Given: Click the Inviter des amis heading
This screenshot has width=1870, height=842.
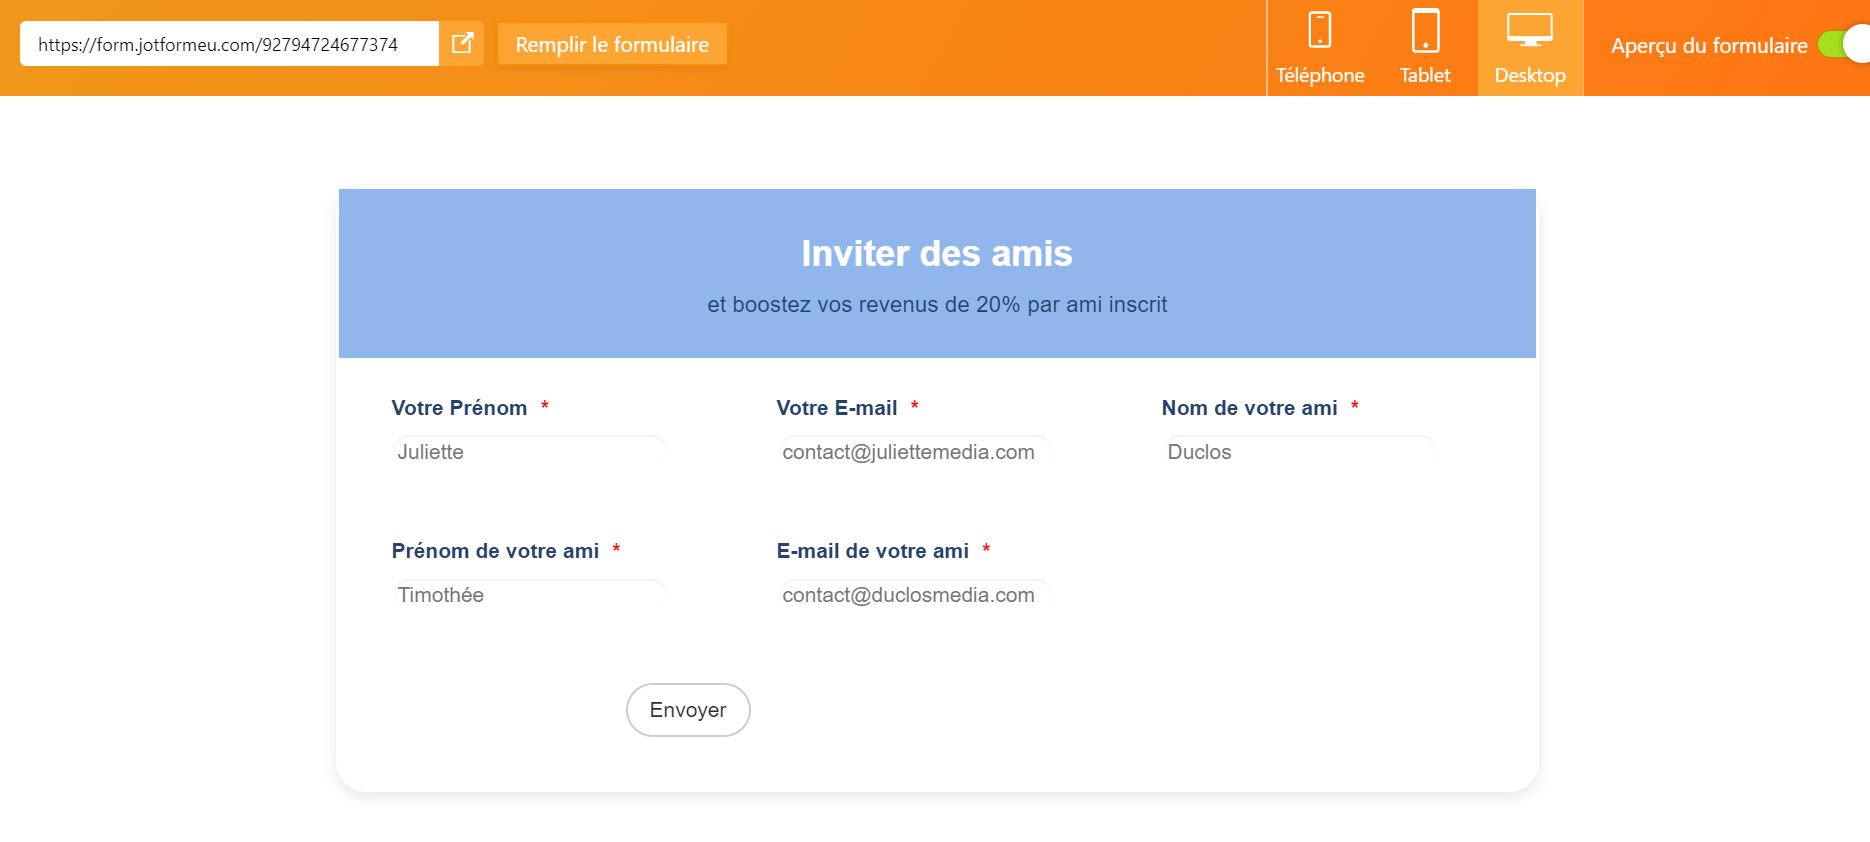Looking at the screenshot, I should pos(937,254).
